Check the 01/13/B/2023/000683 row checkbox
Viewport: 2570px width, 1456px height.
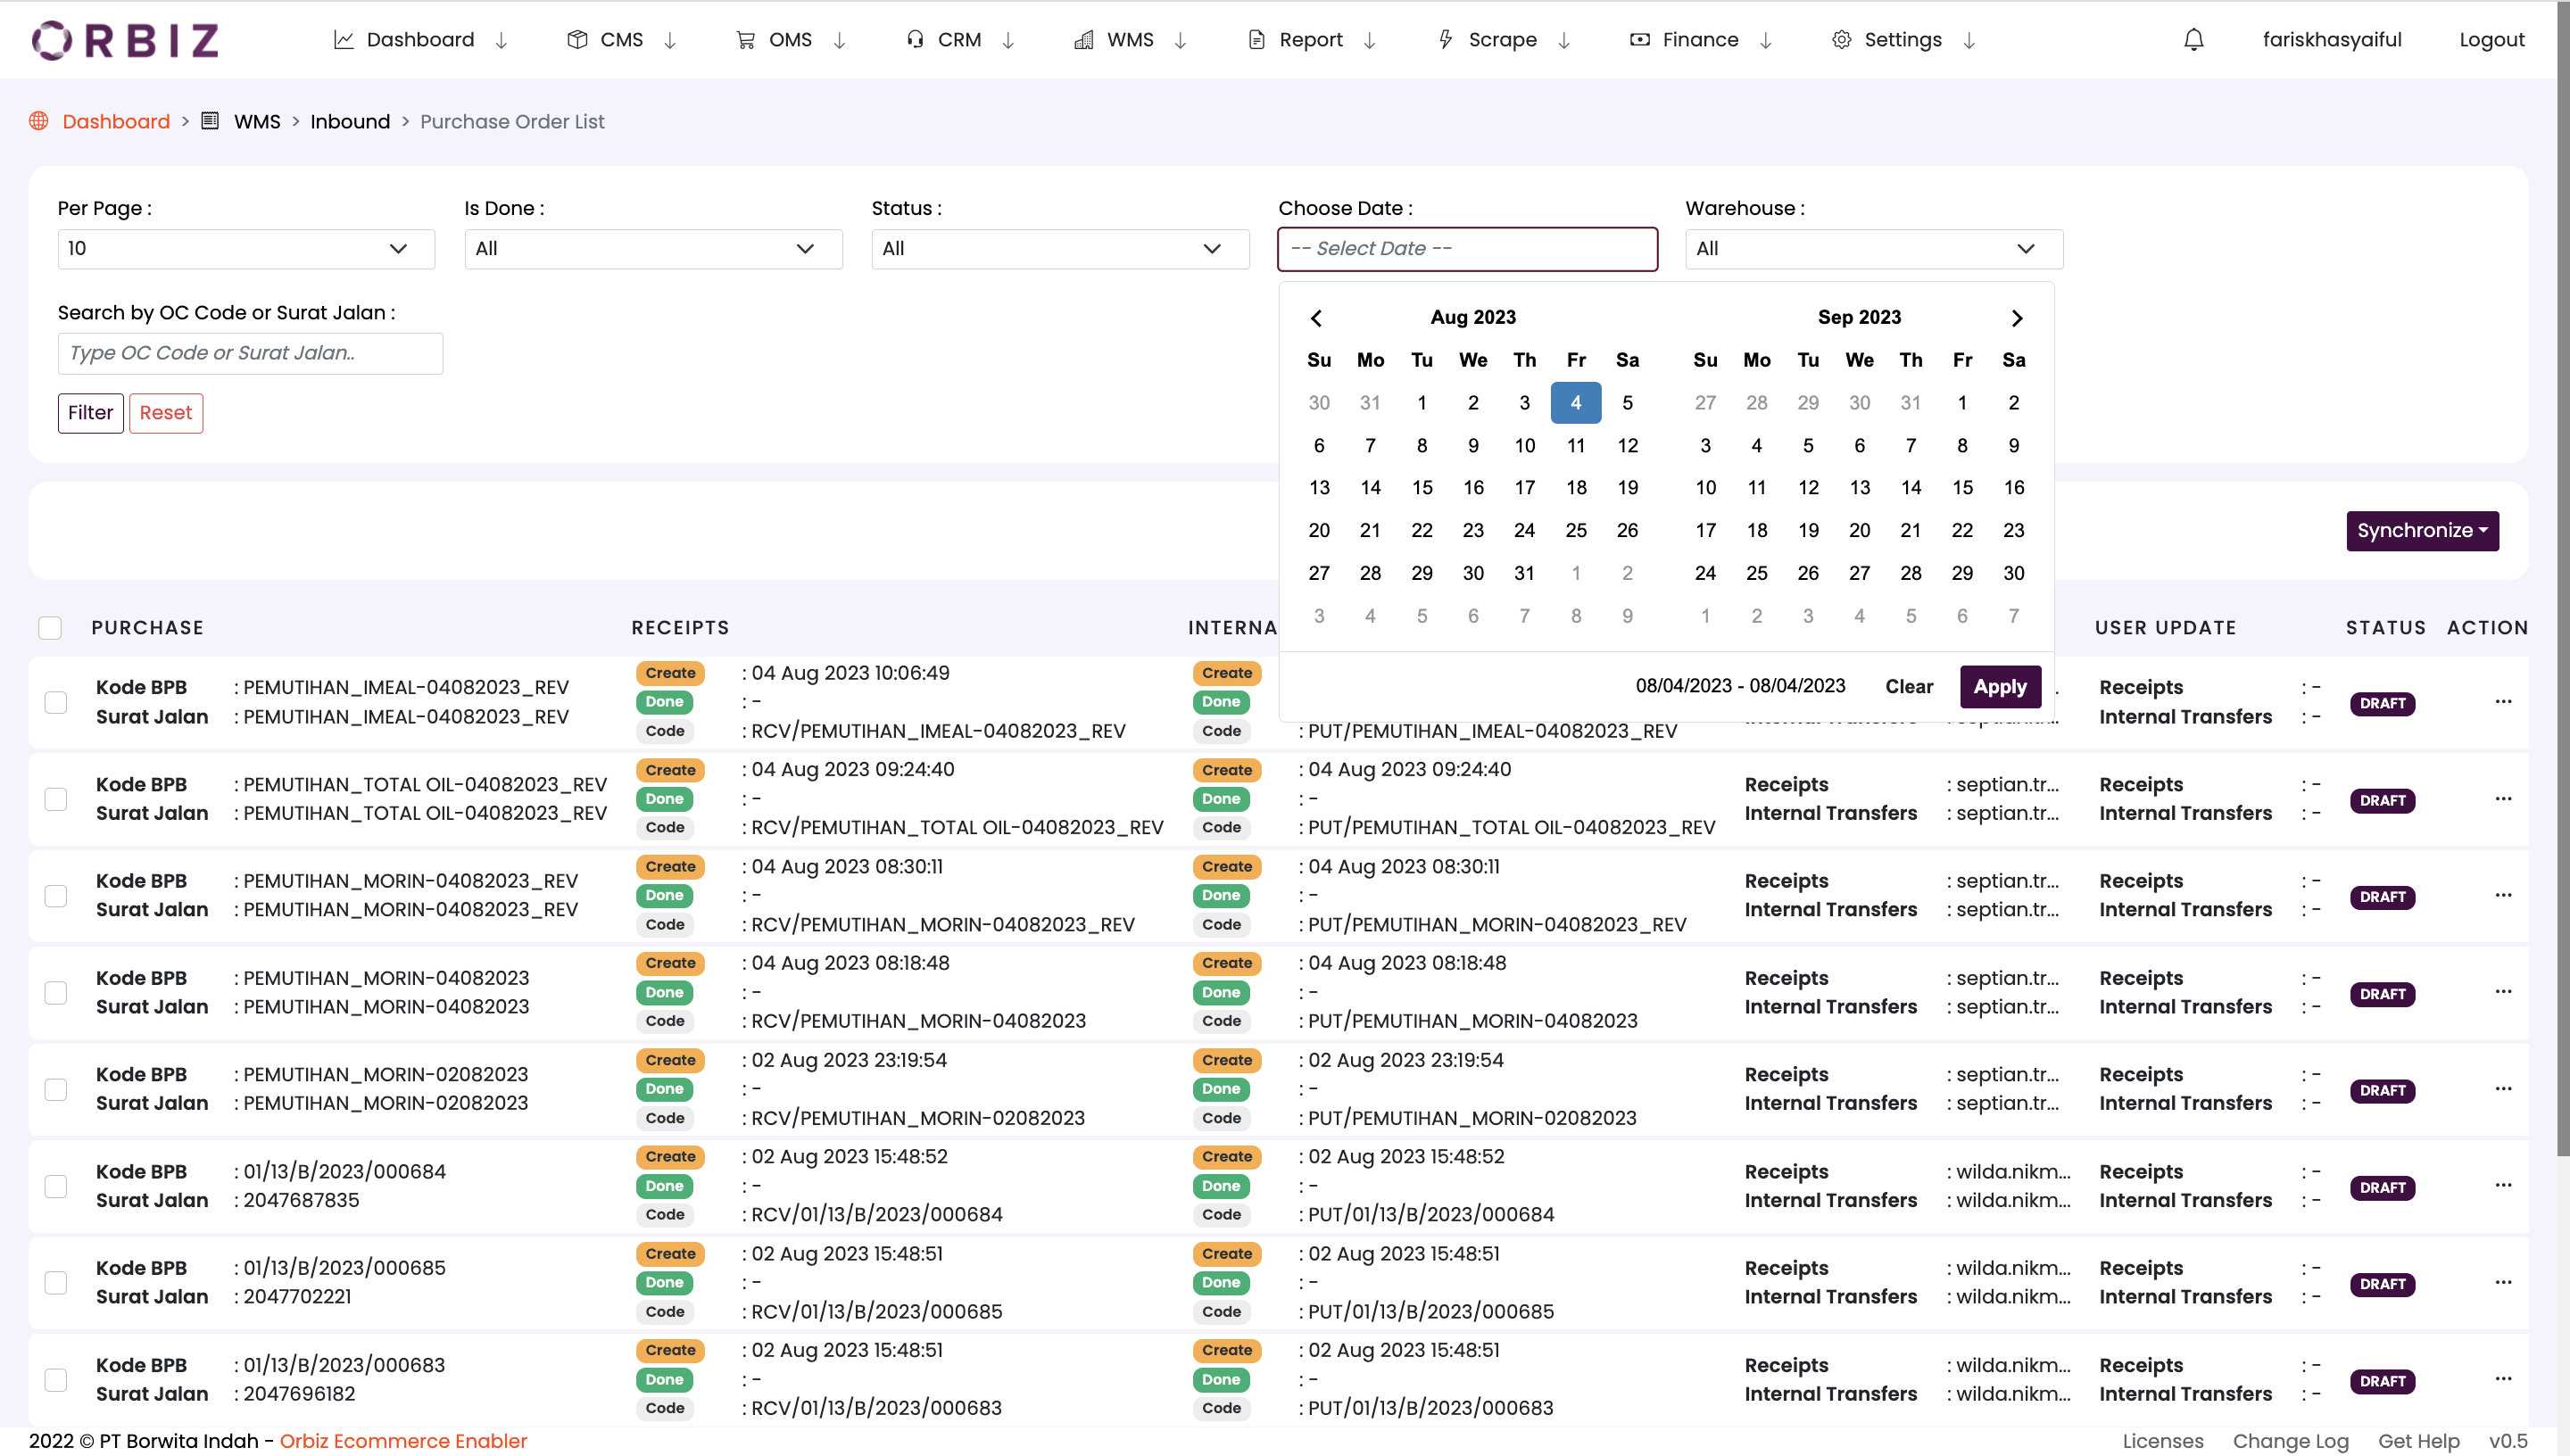pyautogui.click(x=56, y=1380)
